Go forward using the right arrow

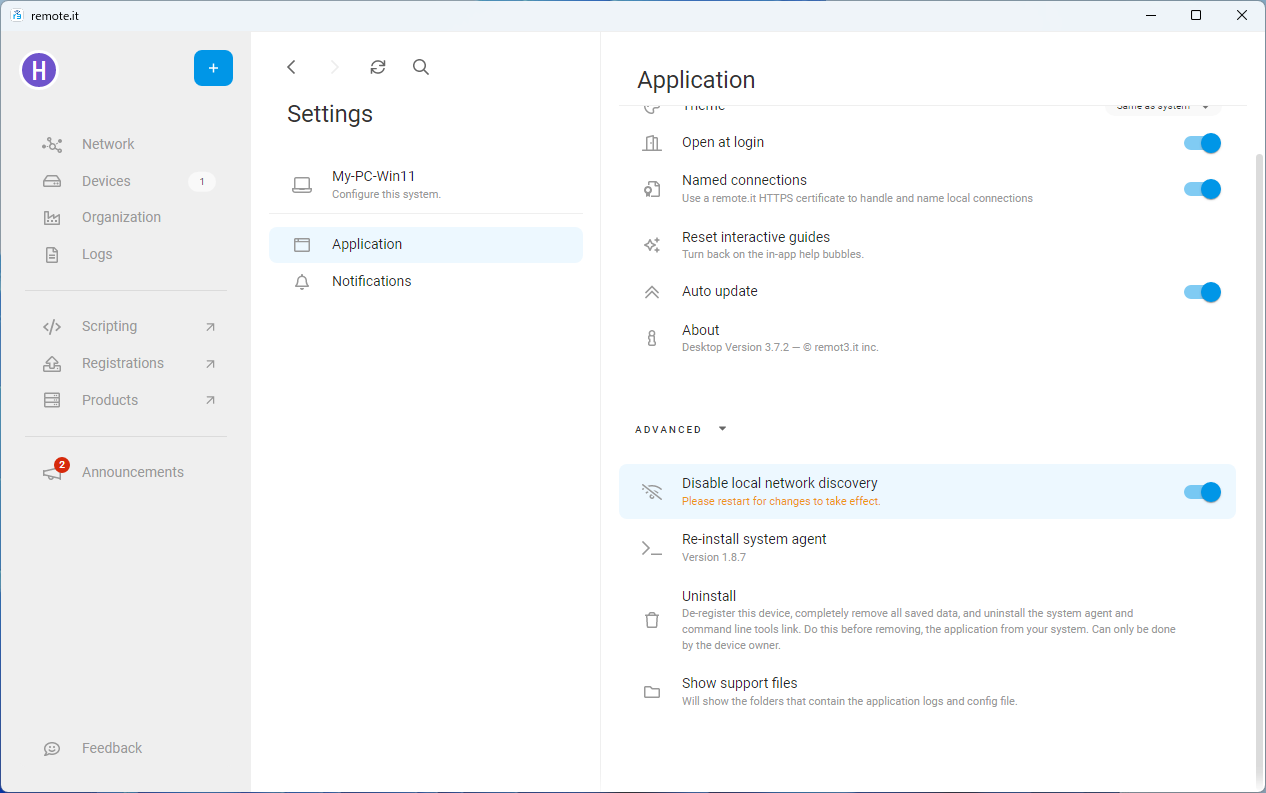coord(334,67)
